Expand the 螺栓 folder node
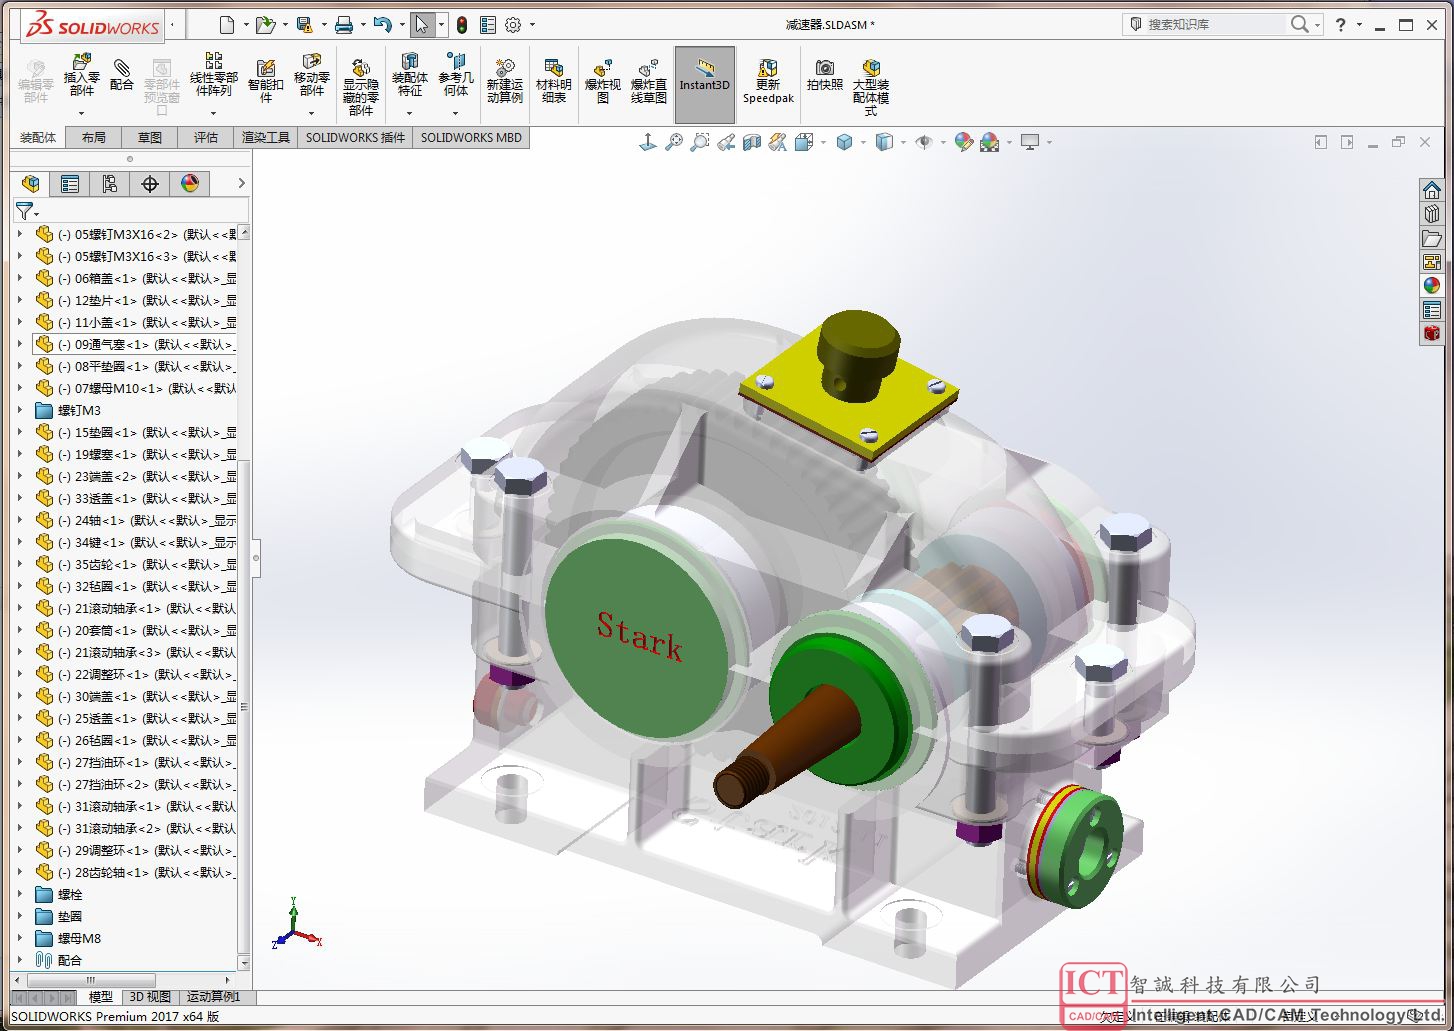The width and height of the screenshot is (1454, 1031). point(20,894)
